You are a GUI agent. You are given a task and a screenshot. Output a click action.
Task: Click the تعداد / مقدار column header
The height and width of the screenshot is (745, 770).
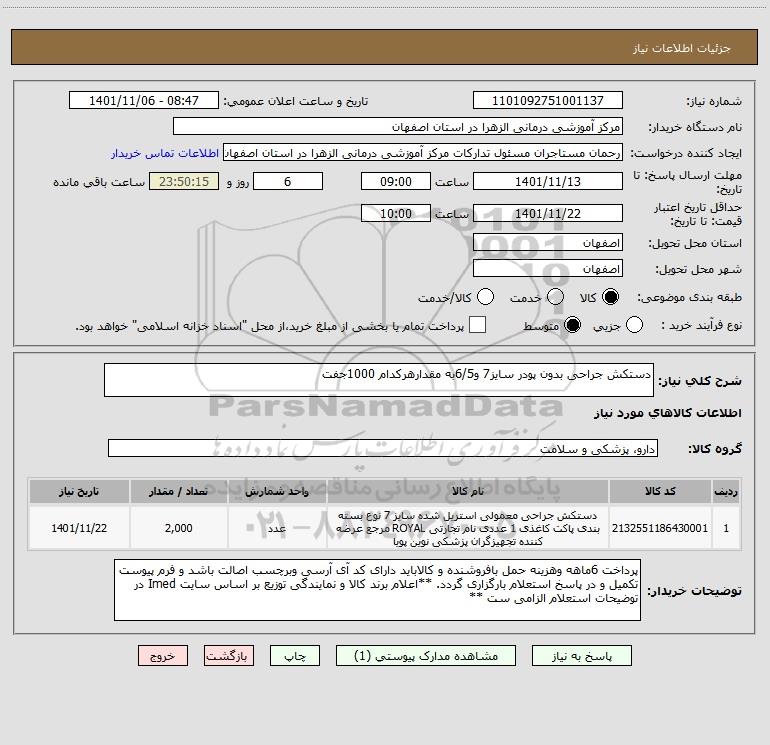click(x=179, y=492)
